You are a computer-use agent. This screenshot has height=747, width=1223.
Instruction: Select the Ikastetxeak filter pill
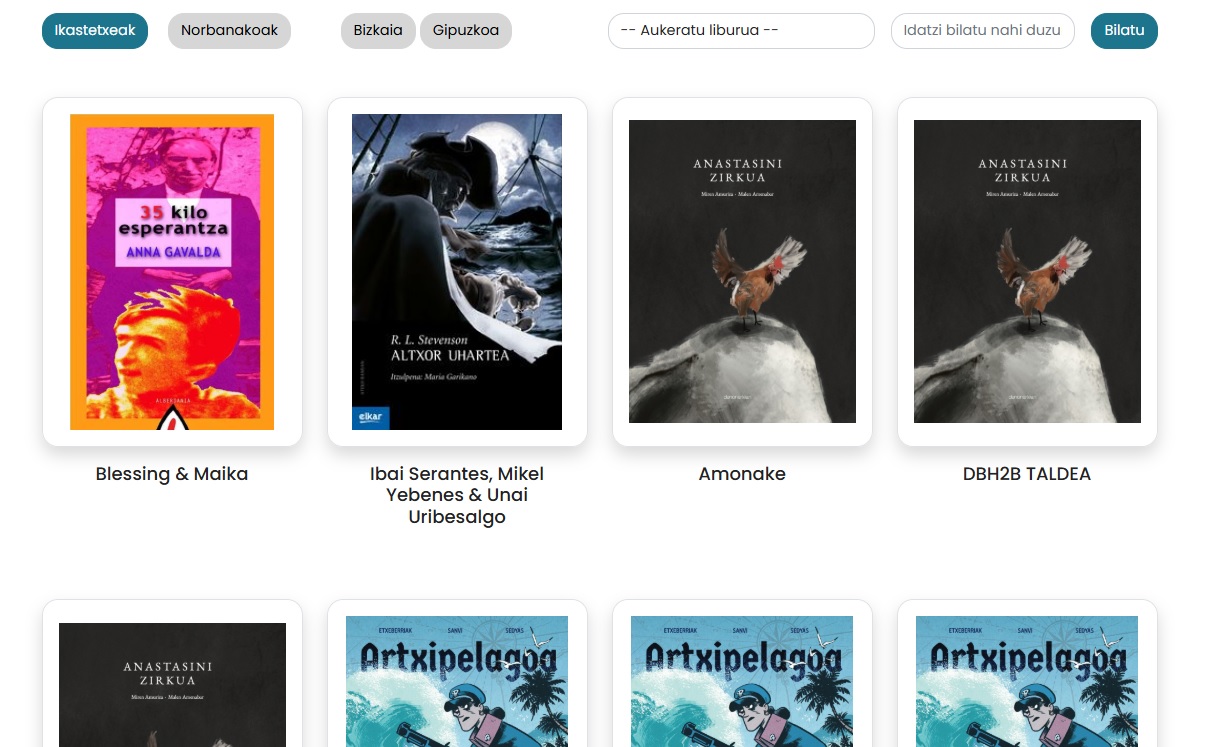(x=95, y=30)
